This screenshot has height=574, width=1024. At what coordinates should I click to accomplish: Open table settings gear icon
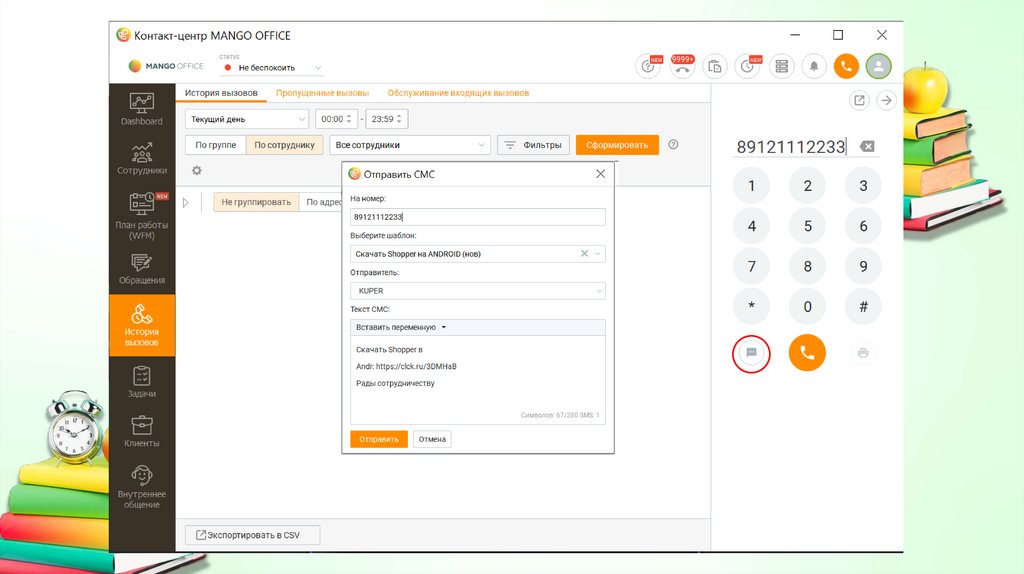tap(197, 170)
